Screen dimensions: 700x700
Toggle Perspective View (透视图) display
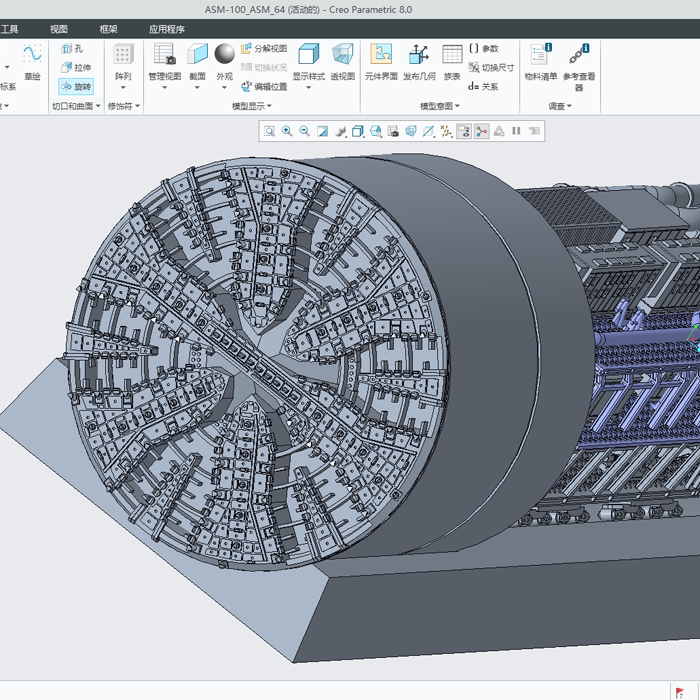[x=343, y=61]
